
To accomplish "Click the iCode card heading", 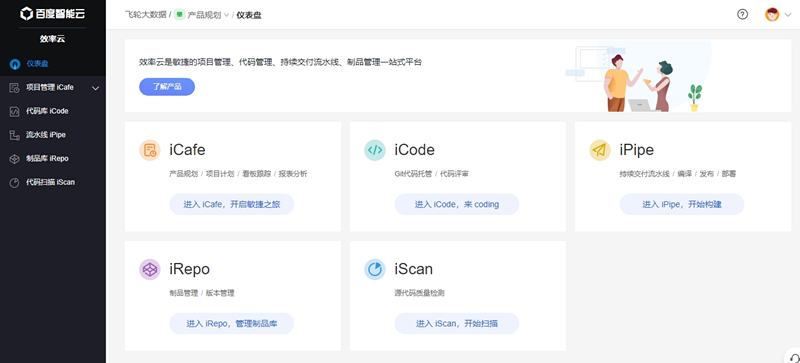I will (x=414, y=150).
